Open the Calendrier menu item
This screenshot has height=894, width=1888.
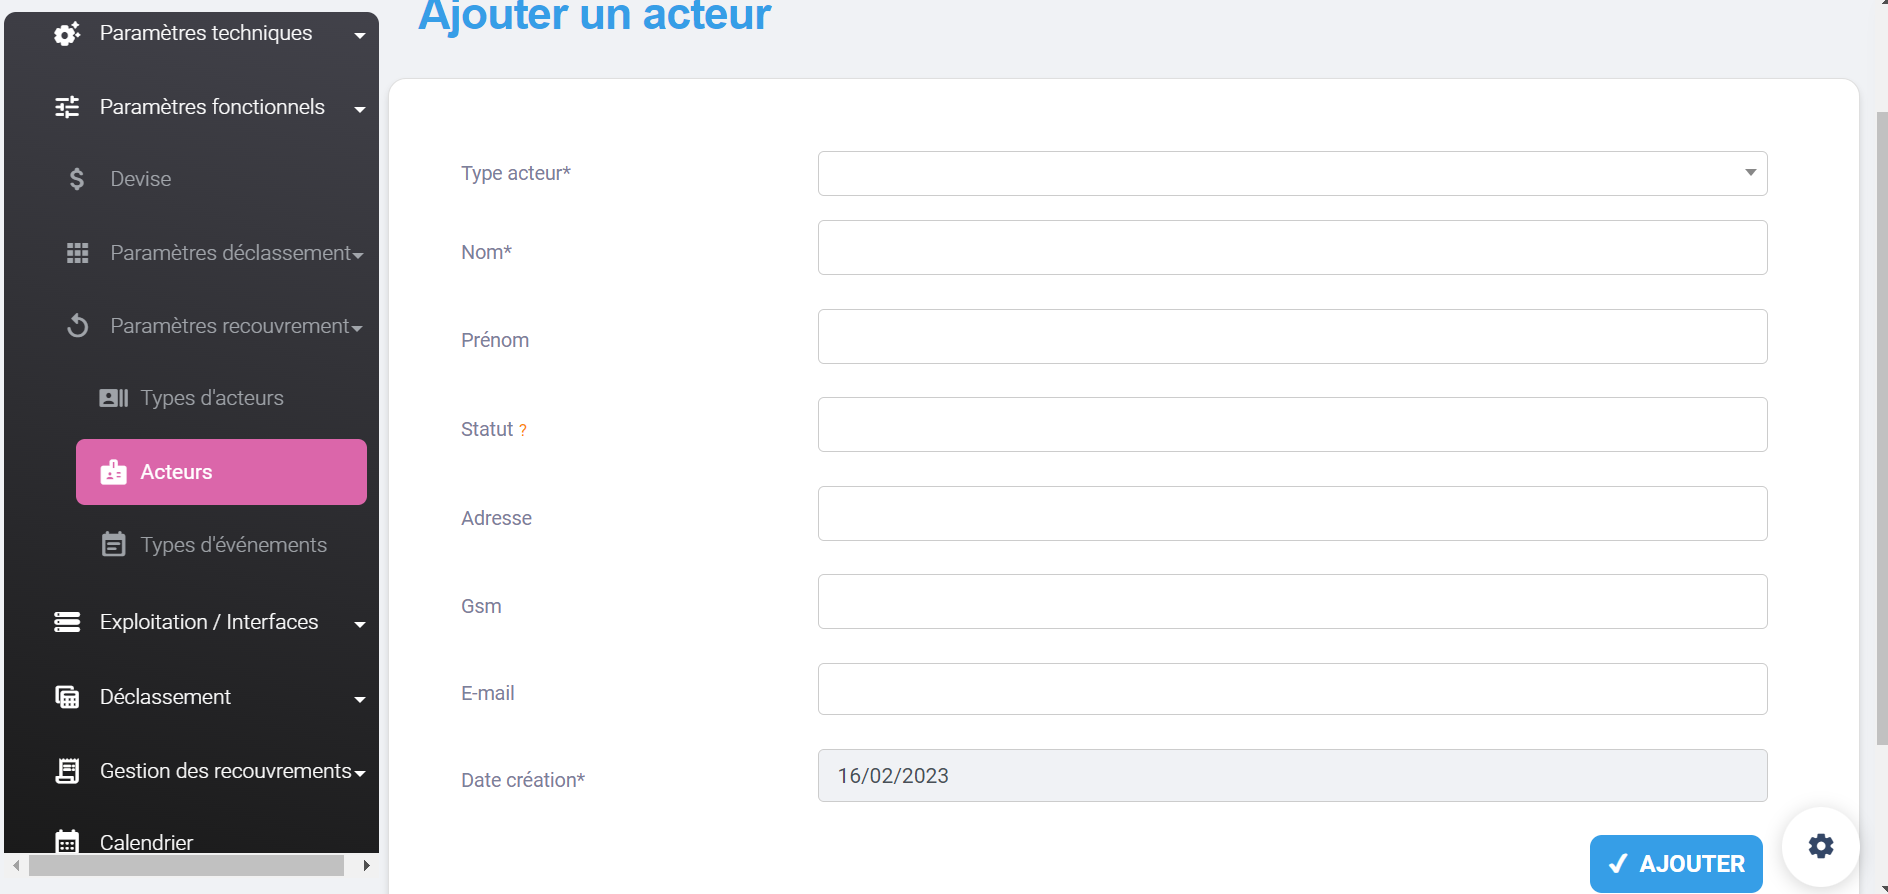tap(146, 842)
